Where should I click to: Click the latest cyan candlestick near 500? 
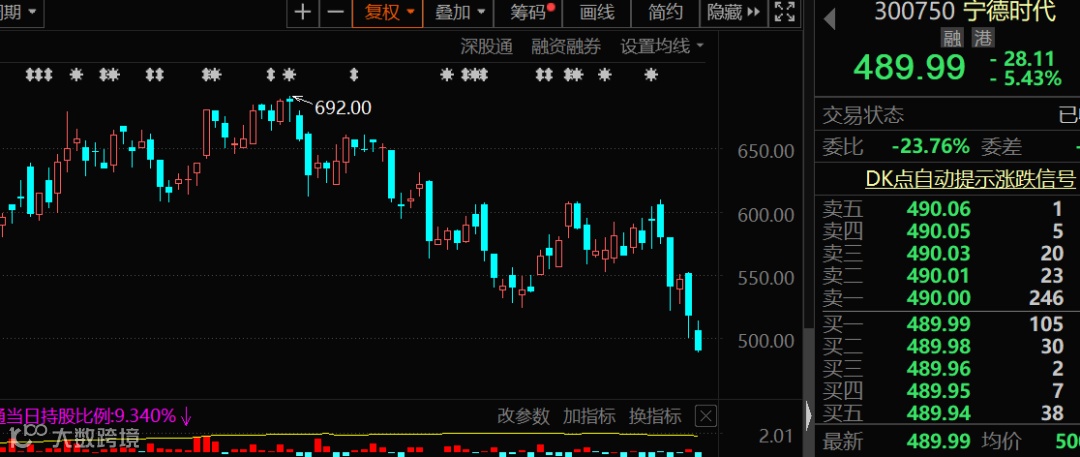(x=698, y=340)
